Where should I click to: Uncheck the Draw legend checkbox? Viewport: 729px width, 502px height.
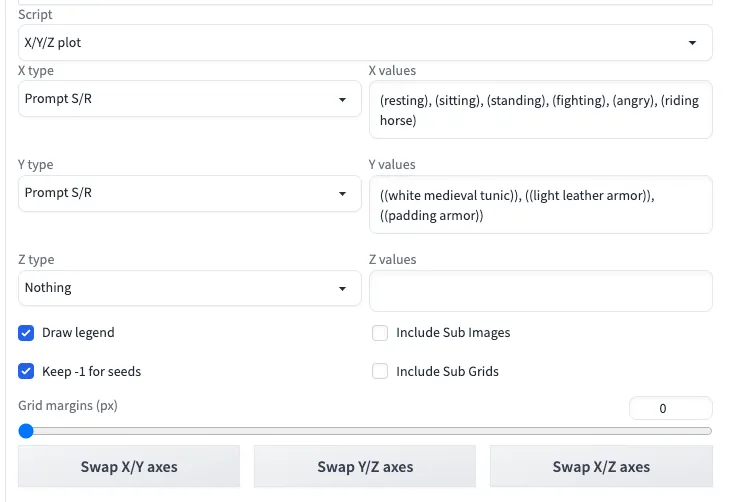pos(27,332)
